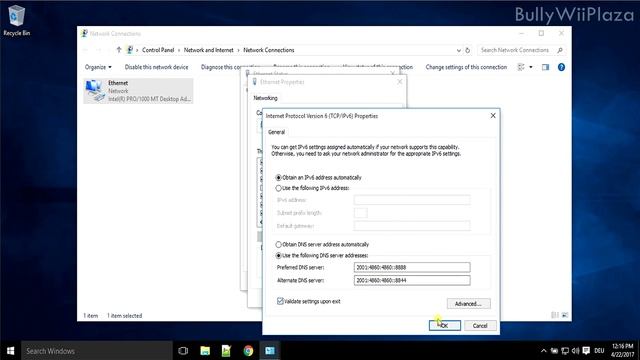Select Use the following IPv6 address
This screenshot has height=360, width=640.
click(x=312, y=188)
